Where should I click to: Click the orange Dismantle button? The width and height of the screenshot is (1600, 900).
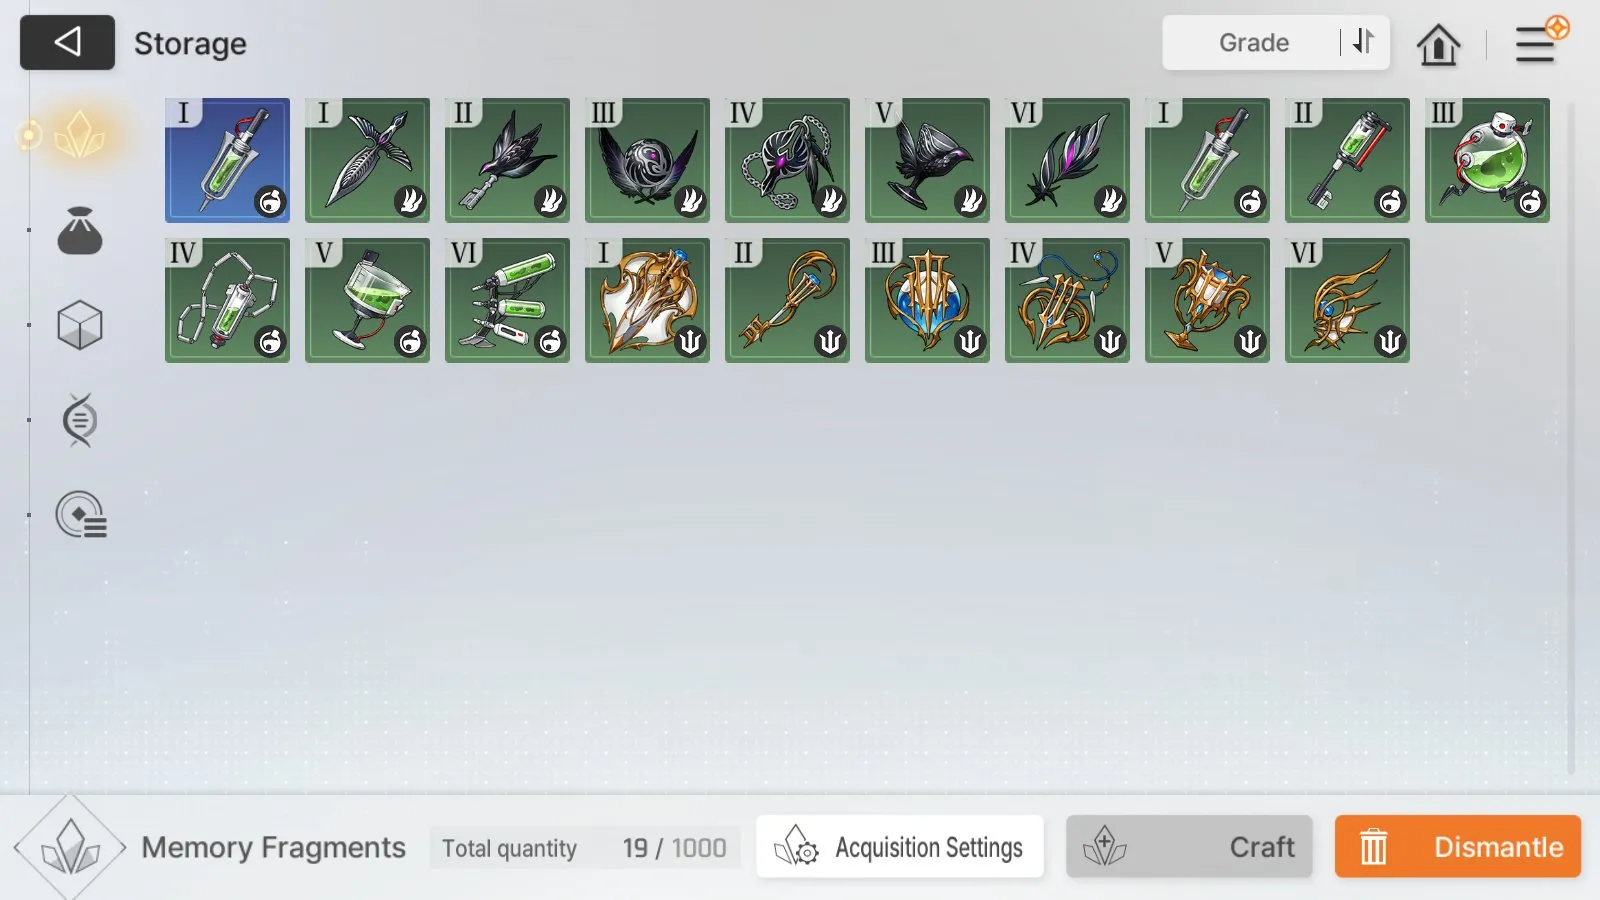click(1458, 847)
